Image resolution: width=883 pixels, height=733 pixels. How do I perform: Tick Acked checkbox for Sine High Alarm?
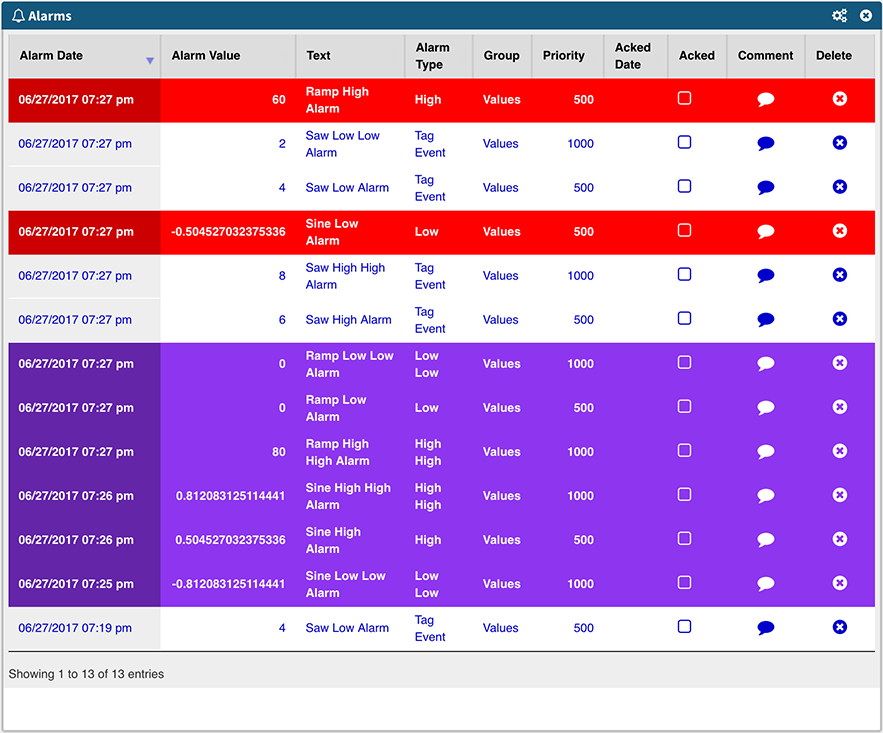coord(684,538)
